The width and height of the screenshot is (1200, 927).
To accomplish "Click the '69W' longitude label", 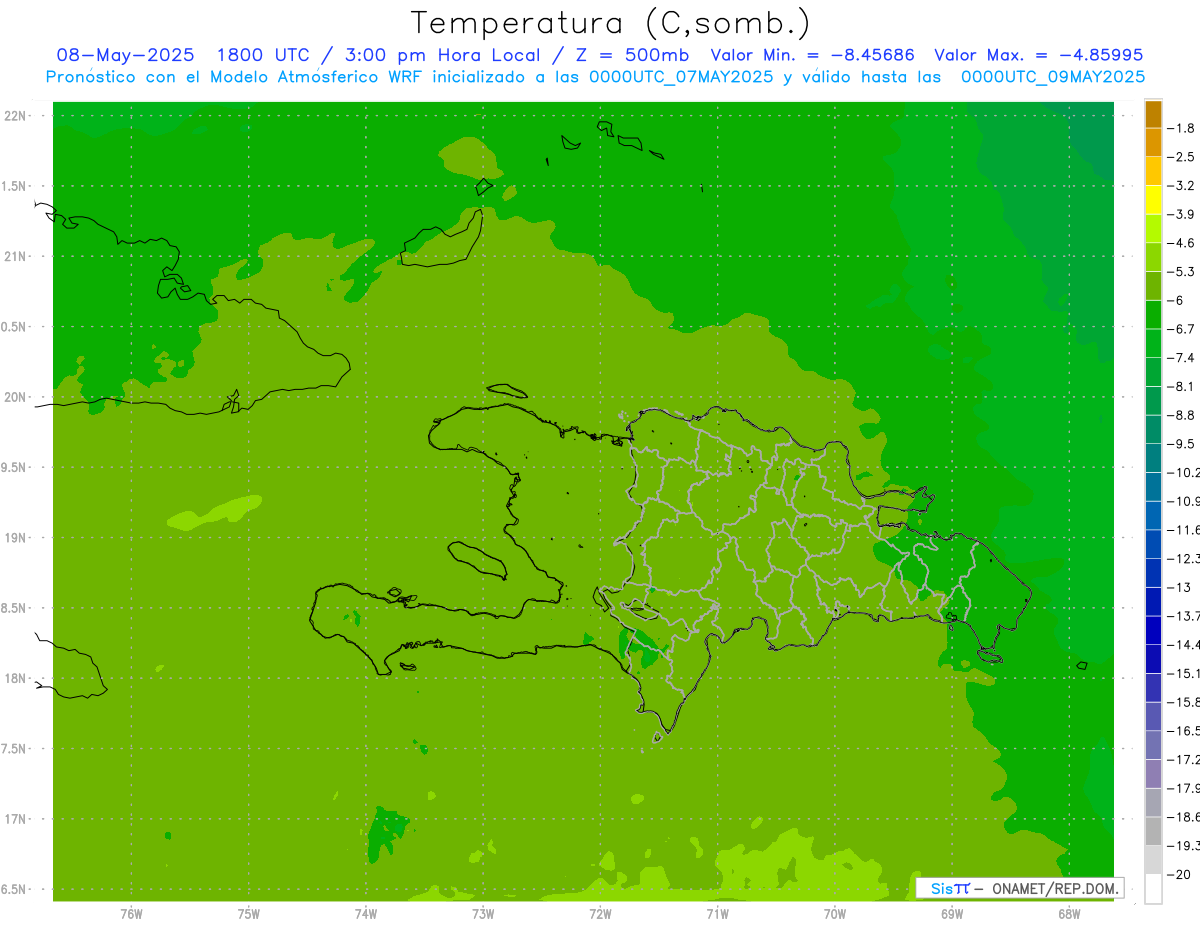I will [x=952, y=914].
